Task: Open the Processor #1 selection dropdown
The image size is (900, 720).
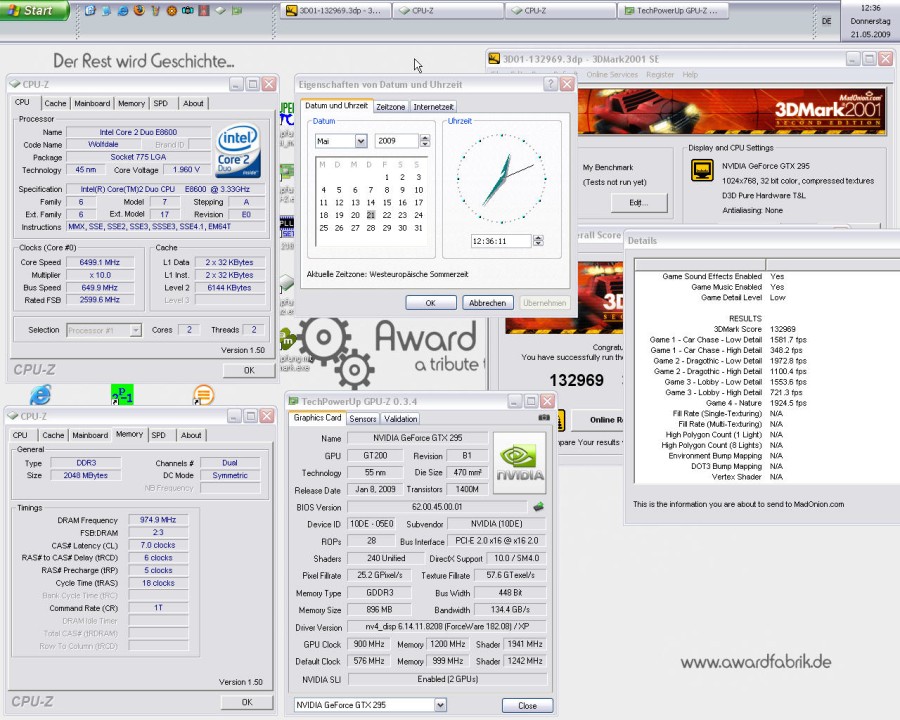Action: pyautogui.click(x=135, y=330)
